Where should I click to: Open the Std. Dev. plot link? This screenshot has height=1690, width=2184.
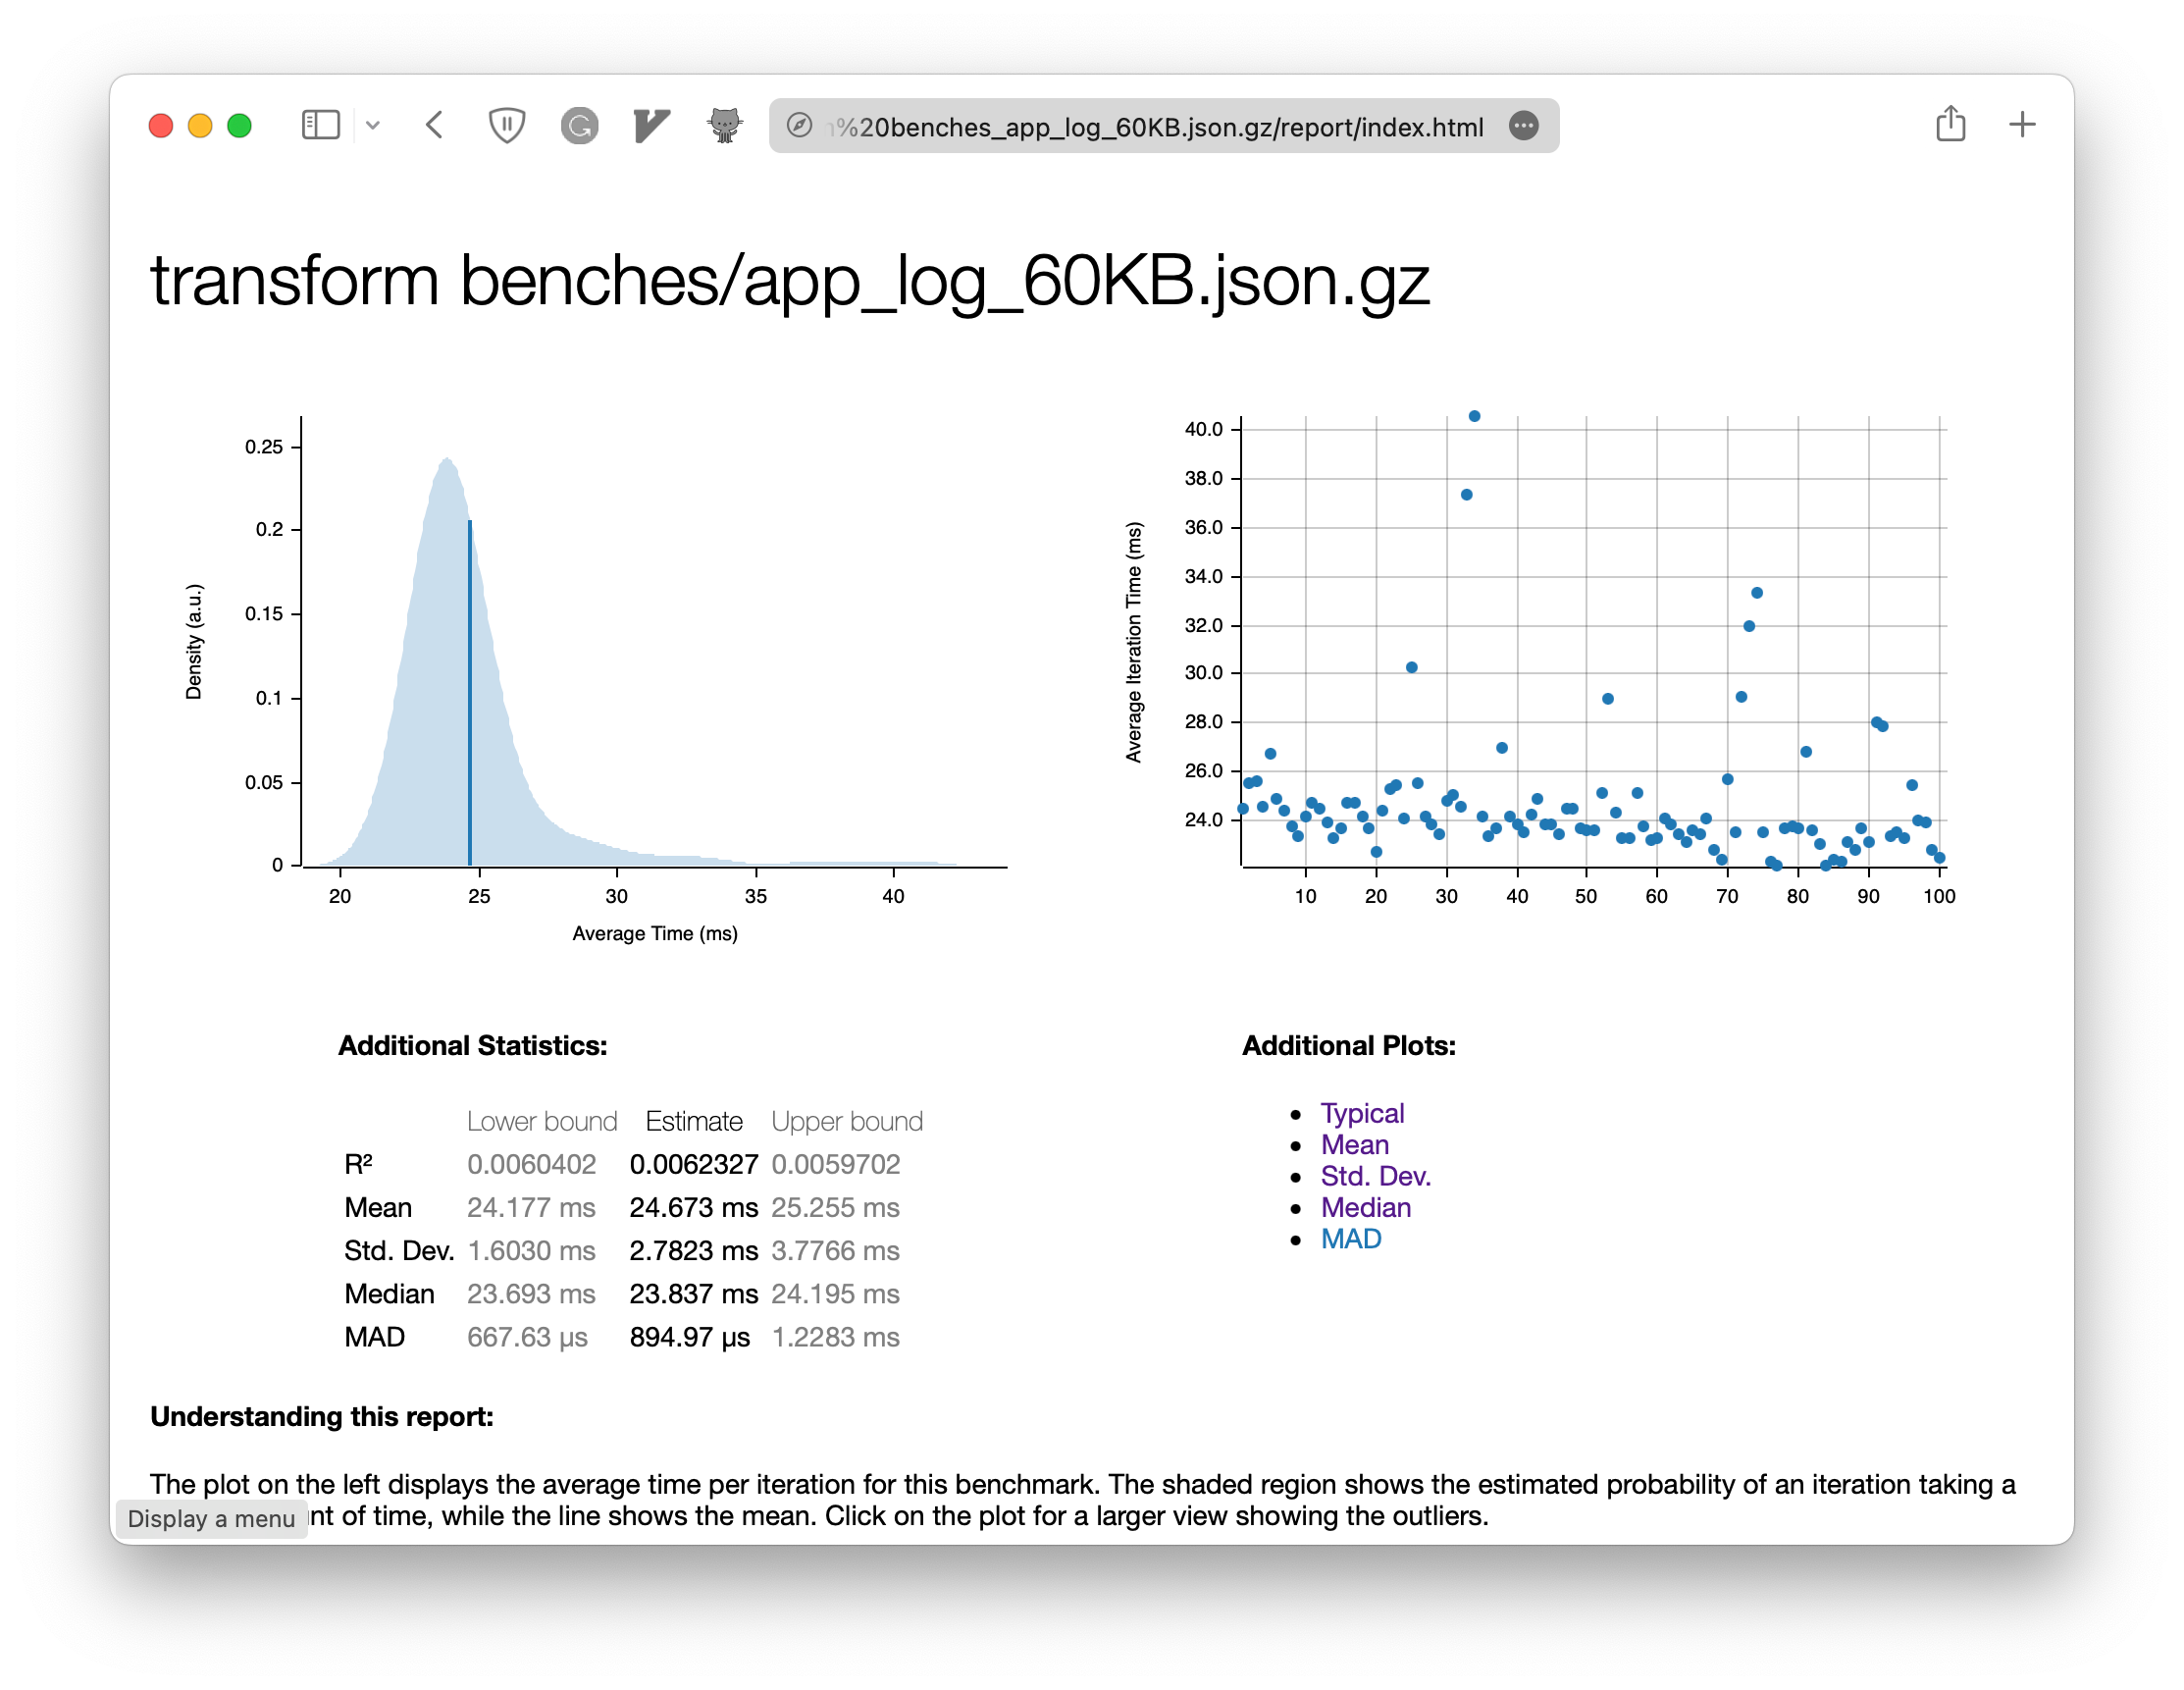point(1375,1176)
